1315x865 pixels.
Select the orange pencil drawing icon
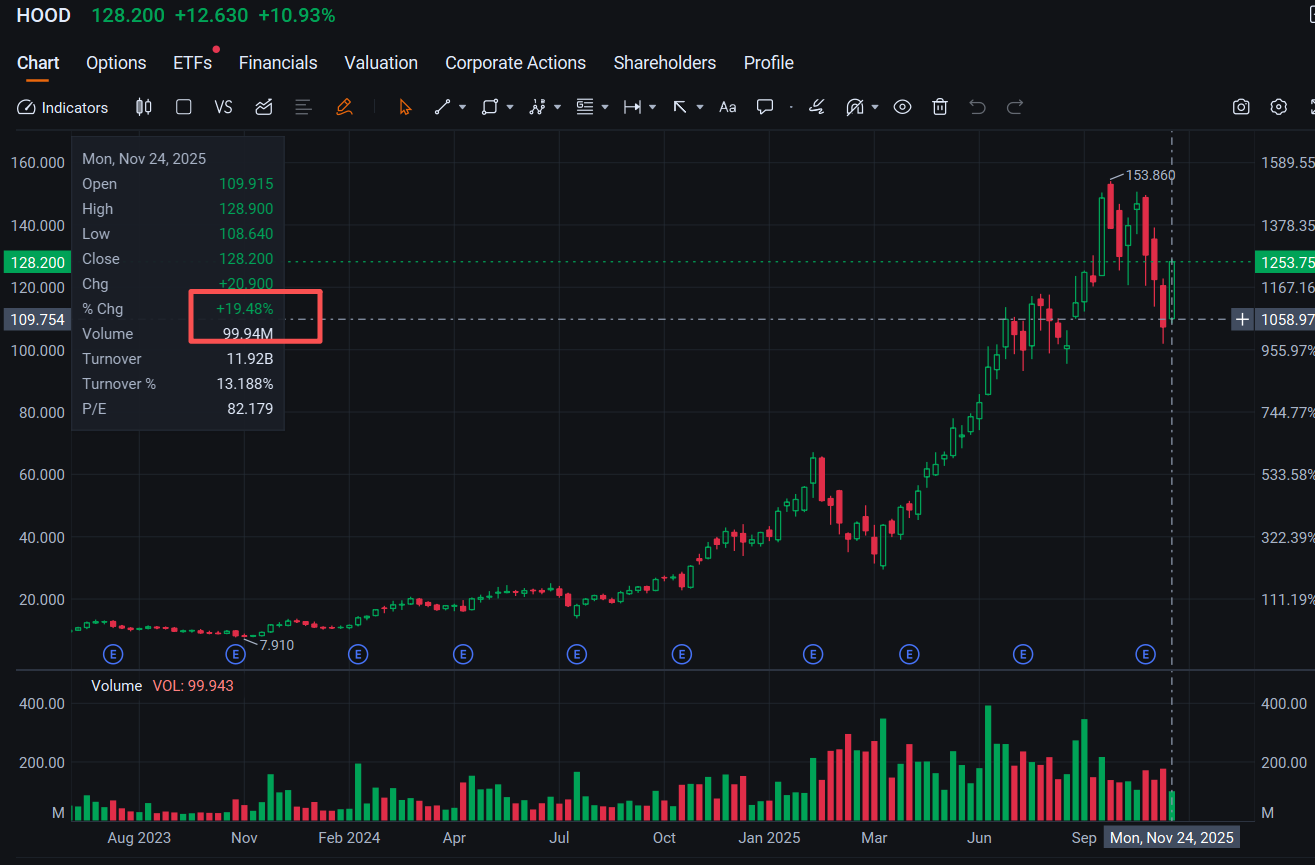344,107
